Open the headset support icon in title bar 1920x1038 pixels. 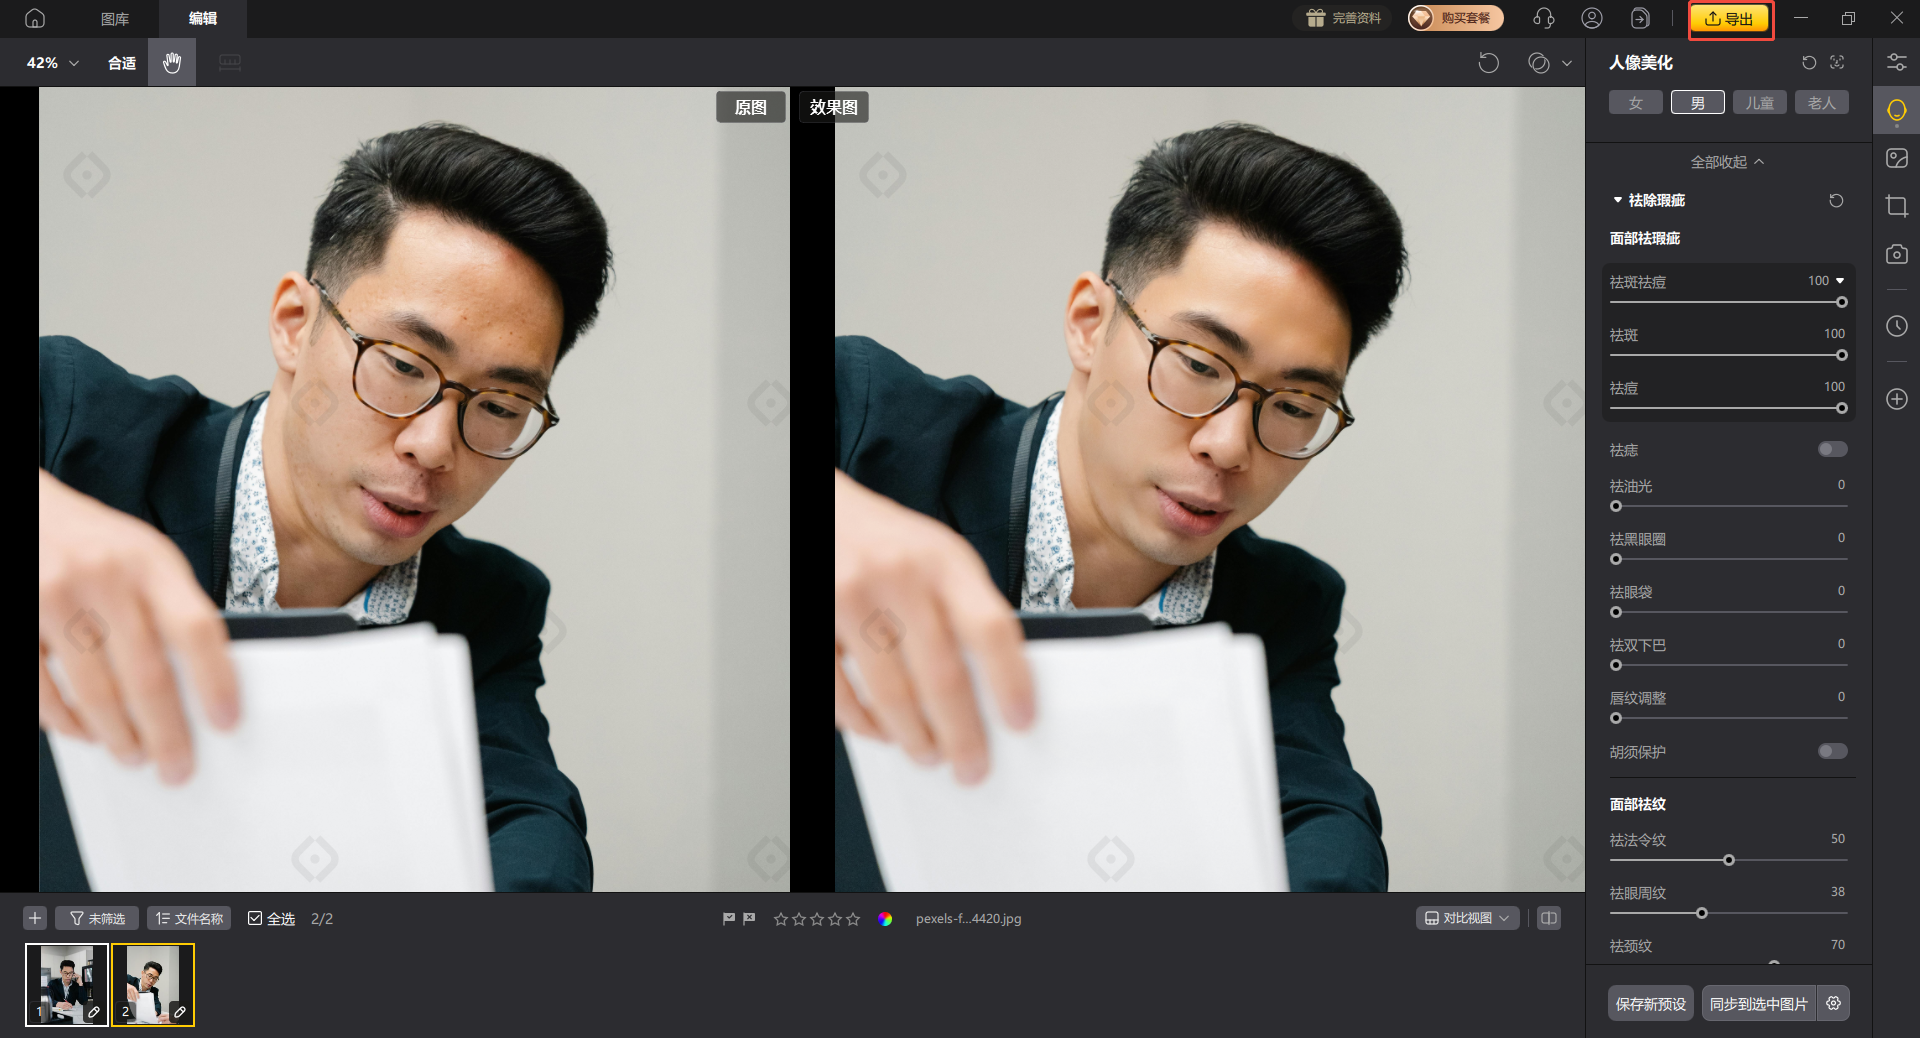pyautogui.click(x=1543, y=18)
